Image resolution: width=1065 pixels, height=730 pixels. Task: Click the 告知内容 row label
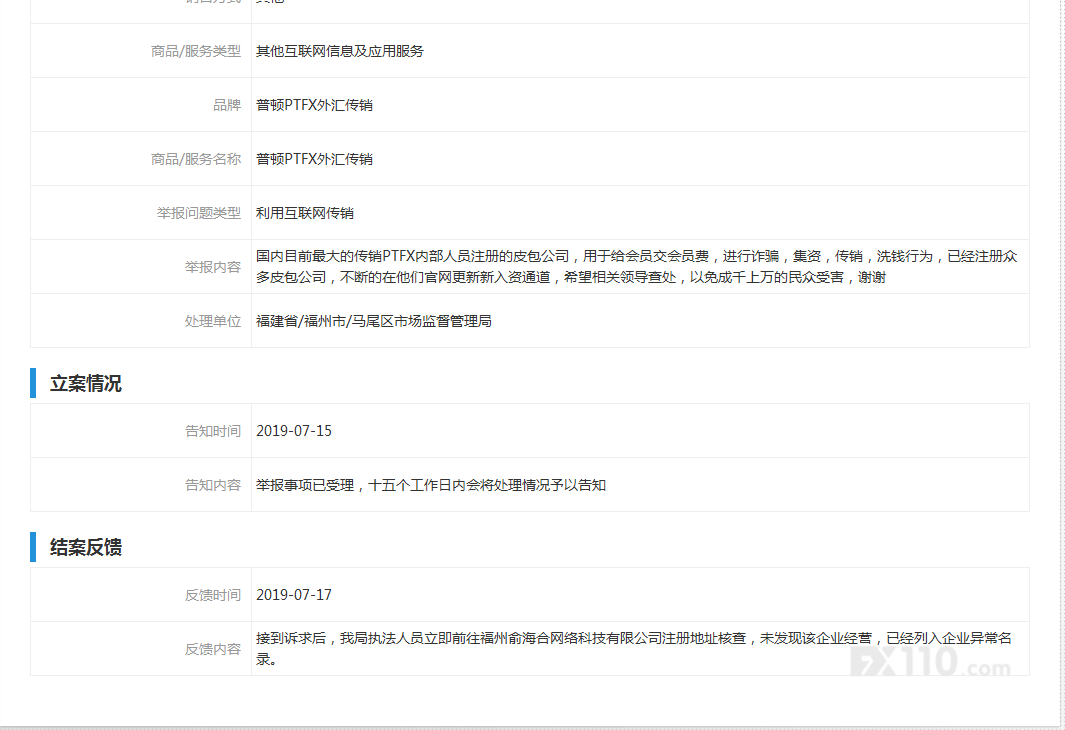click(x=213, y=485)
